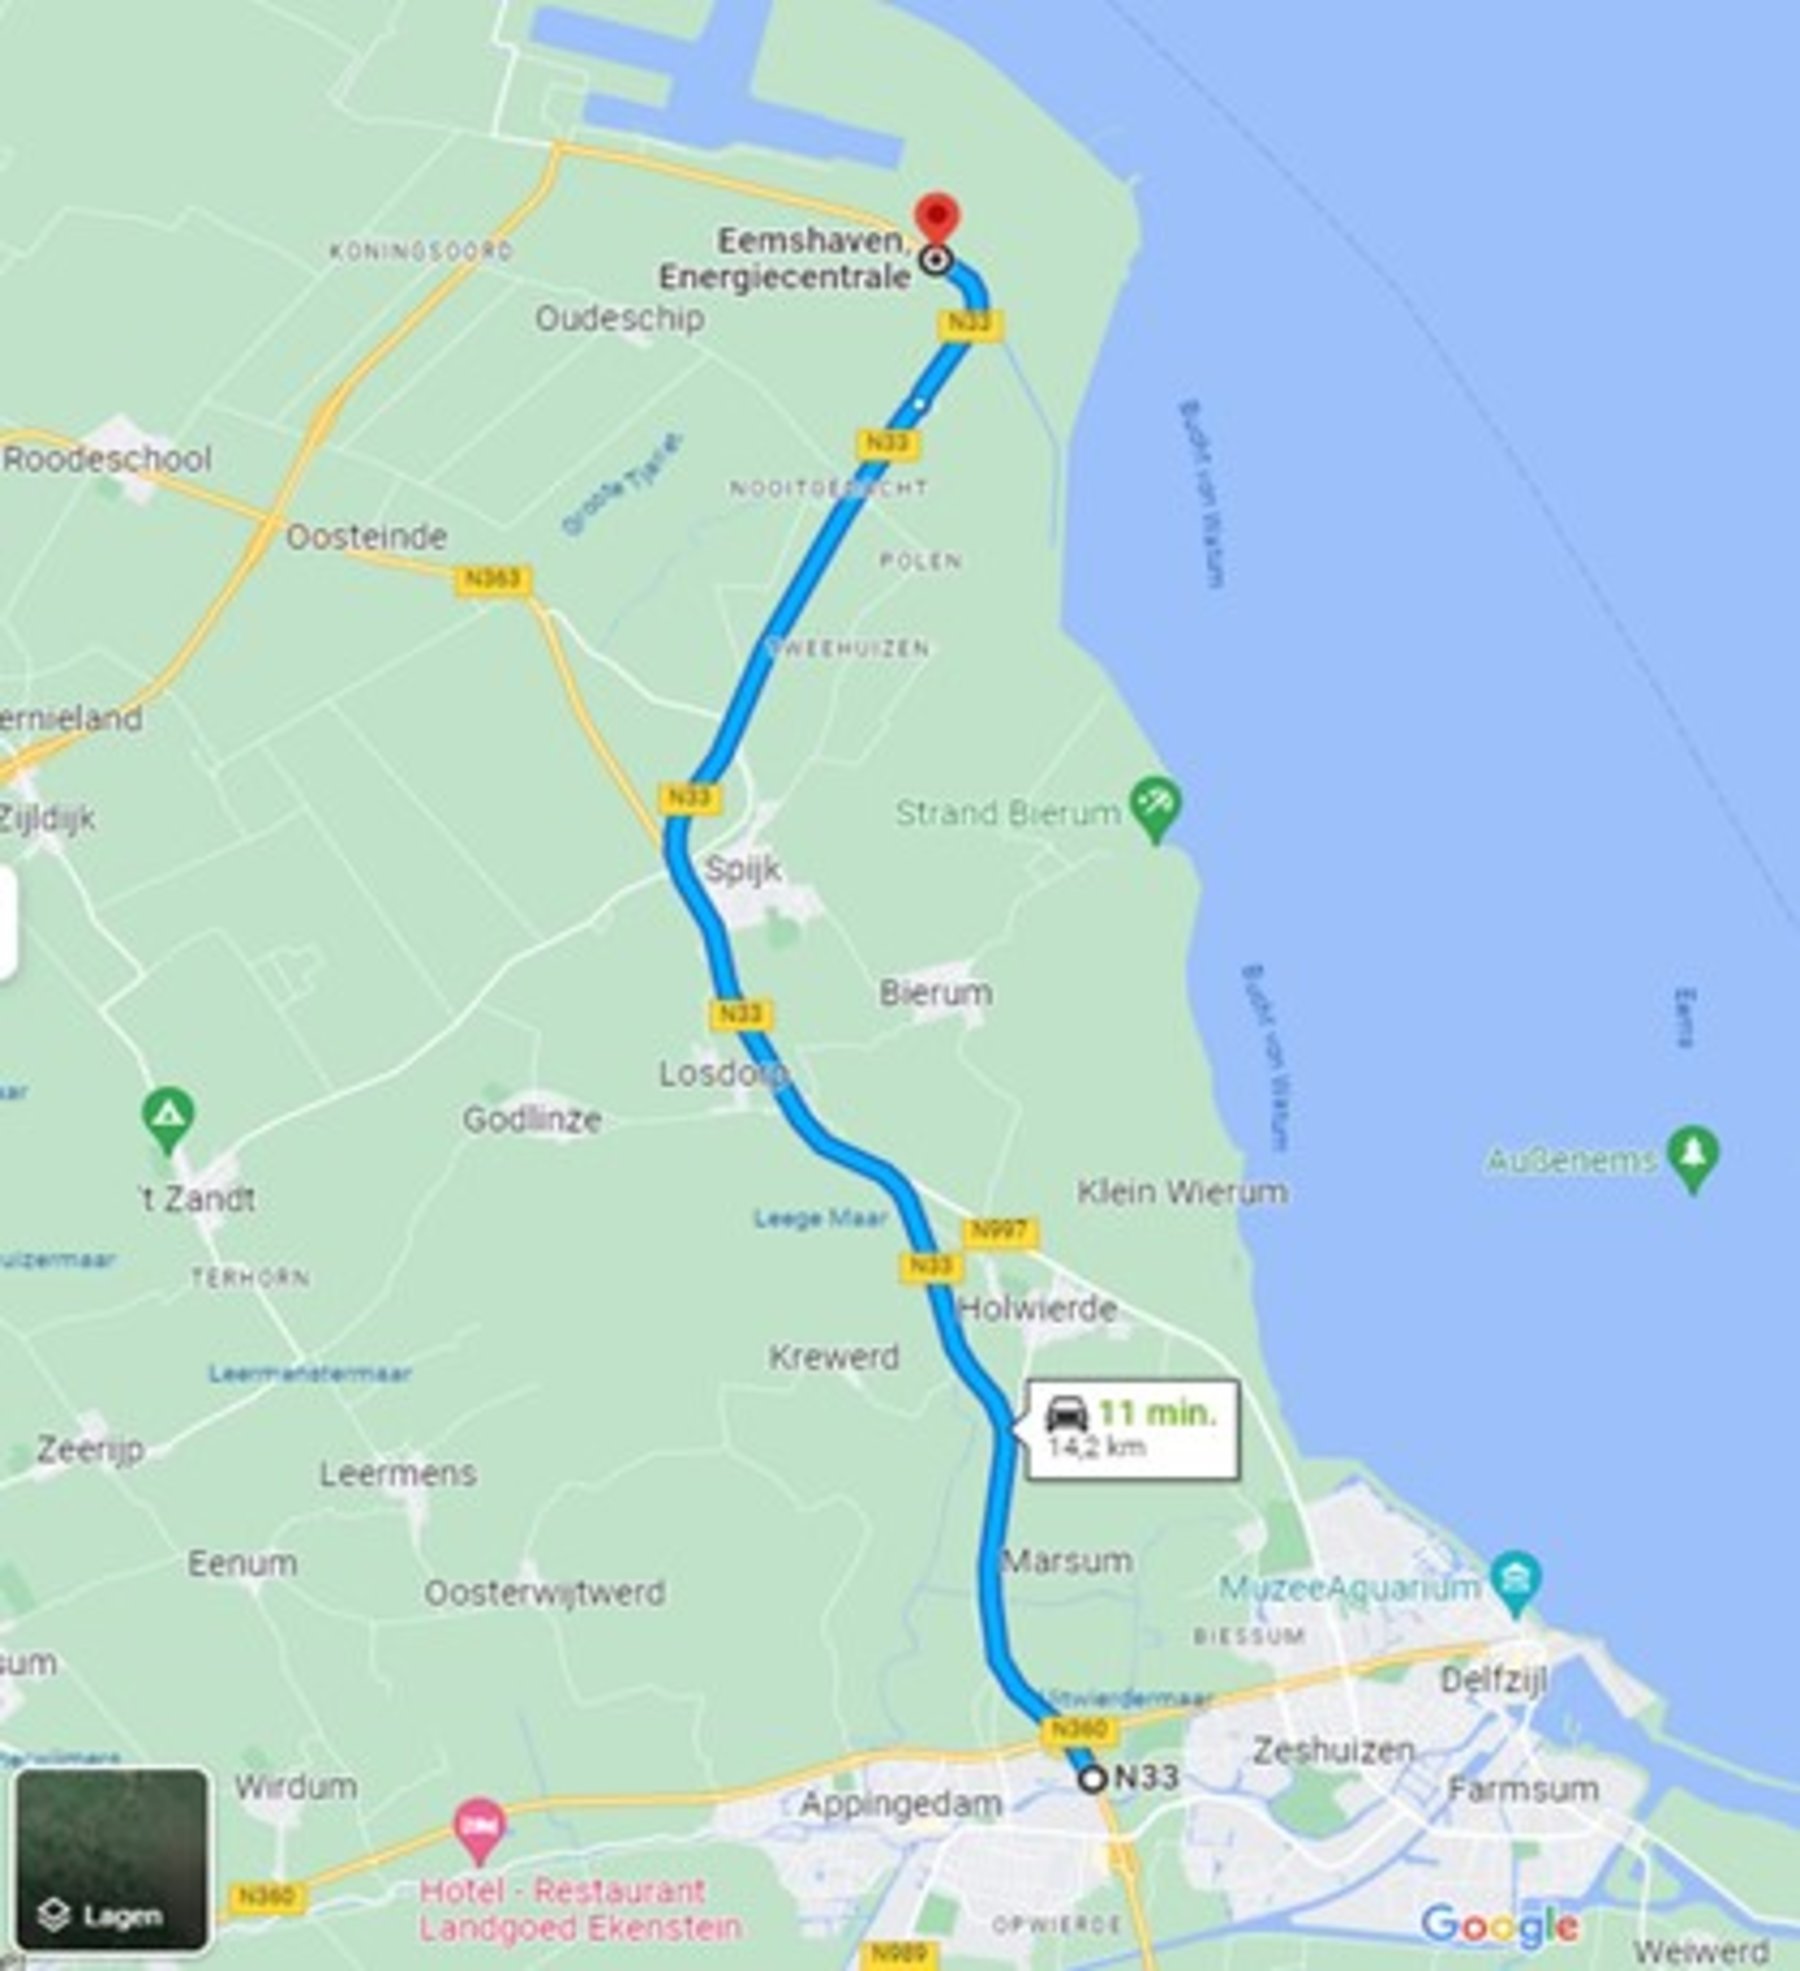This screenshot has height=1971, width=1800.
Task: Open the MuzeeAquarium museum marker
Action: [x=1516, y=1583]
